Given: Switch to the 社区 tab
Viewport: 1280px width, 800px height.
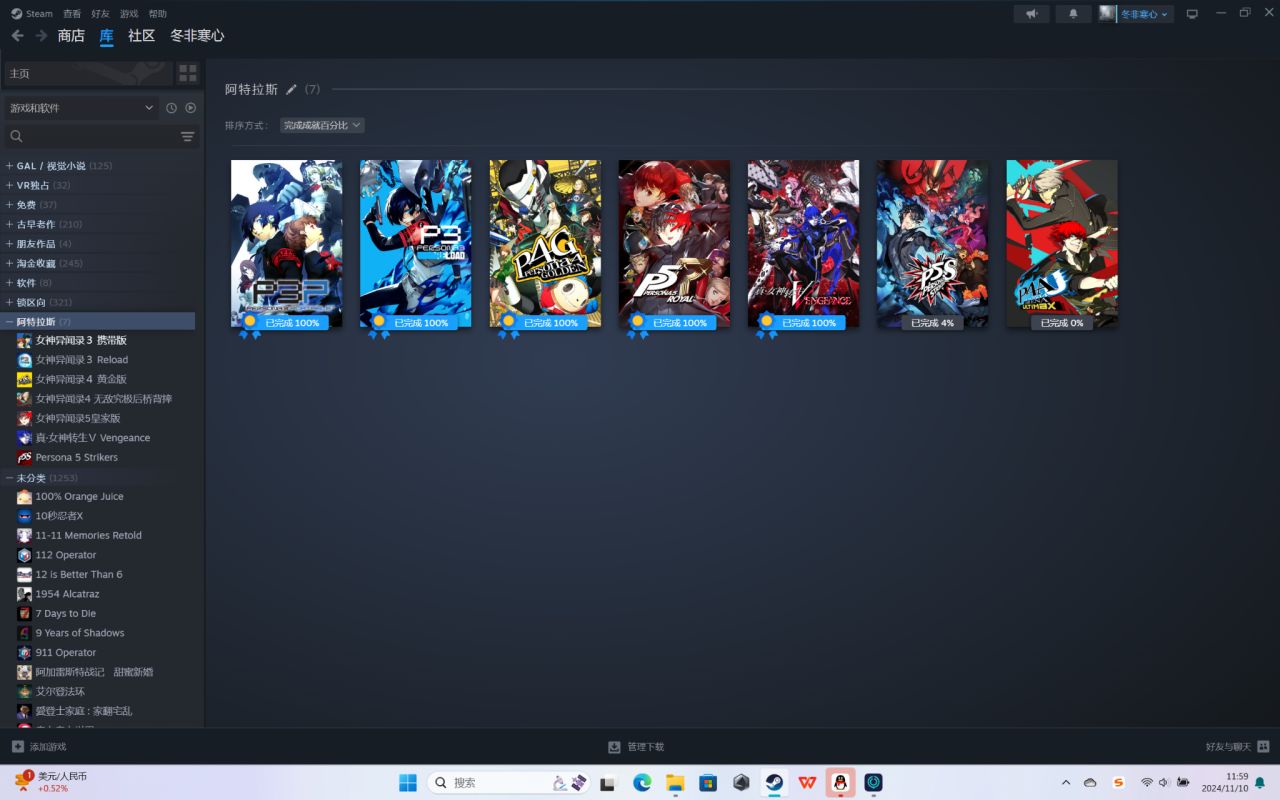Looking at the screenshot, I should tap(141, 36).
